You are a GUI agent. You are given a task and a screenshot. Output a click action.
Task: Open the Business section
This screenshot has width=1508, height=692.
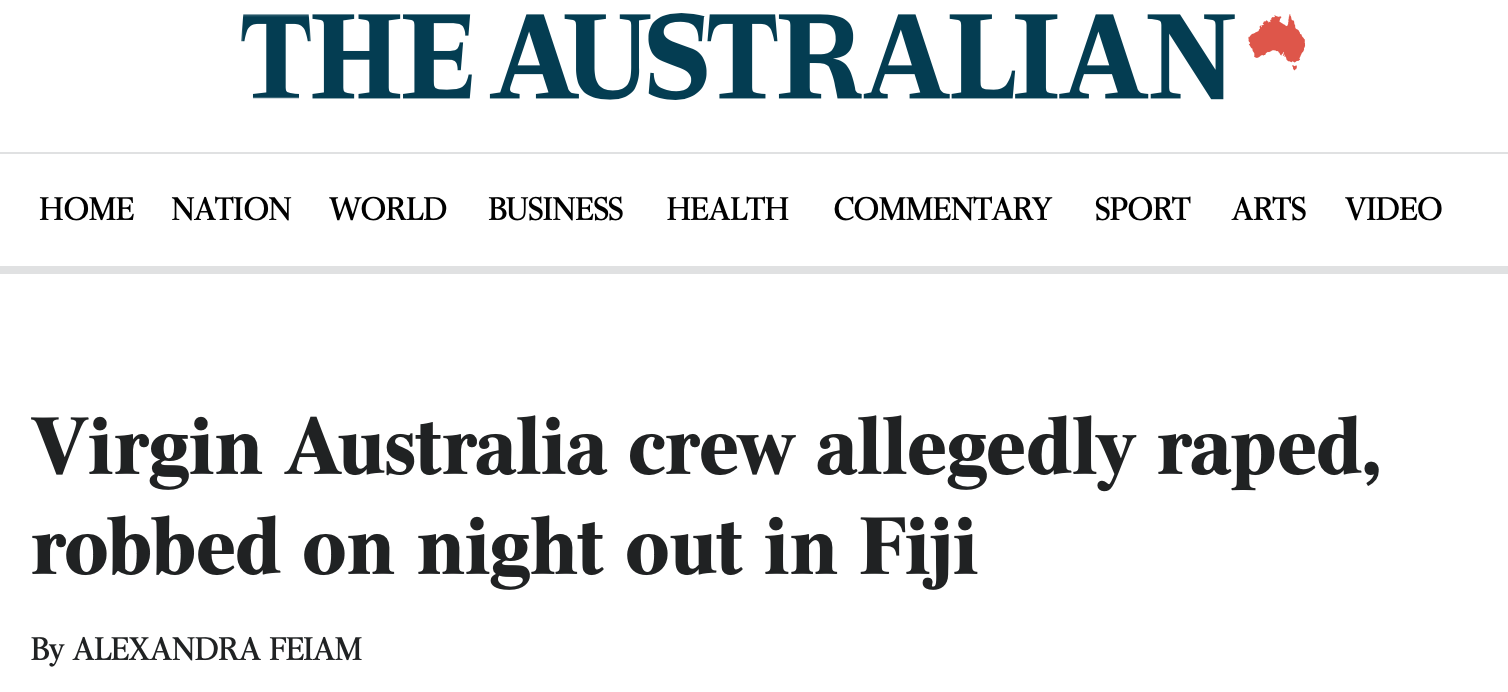555,209
